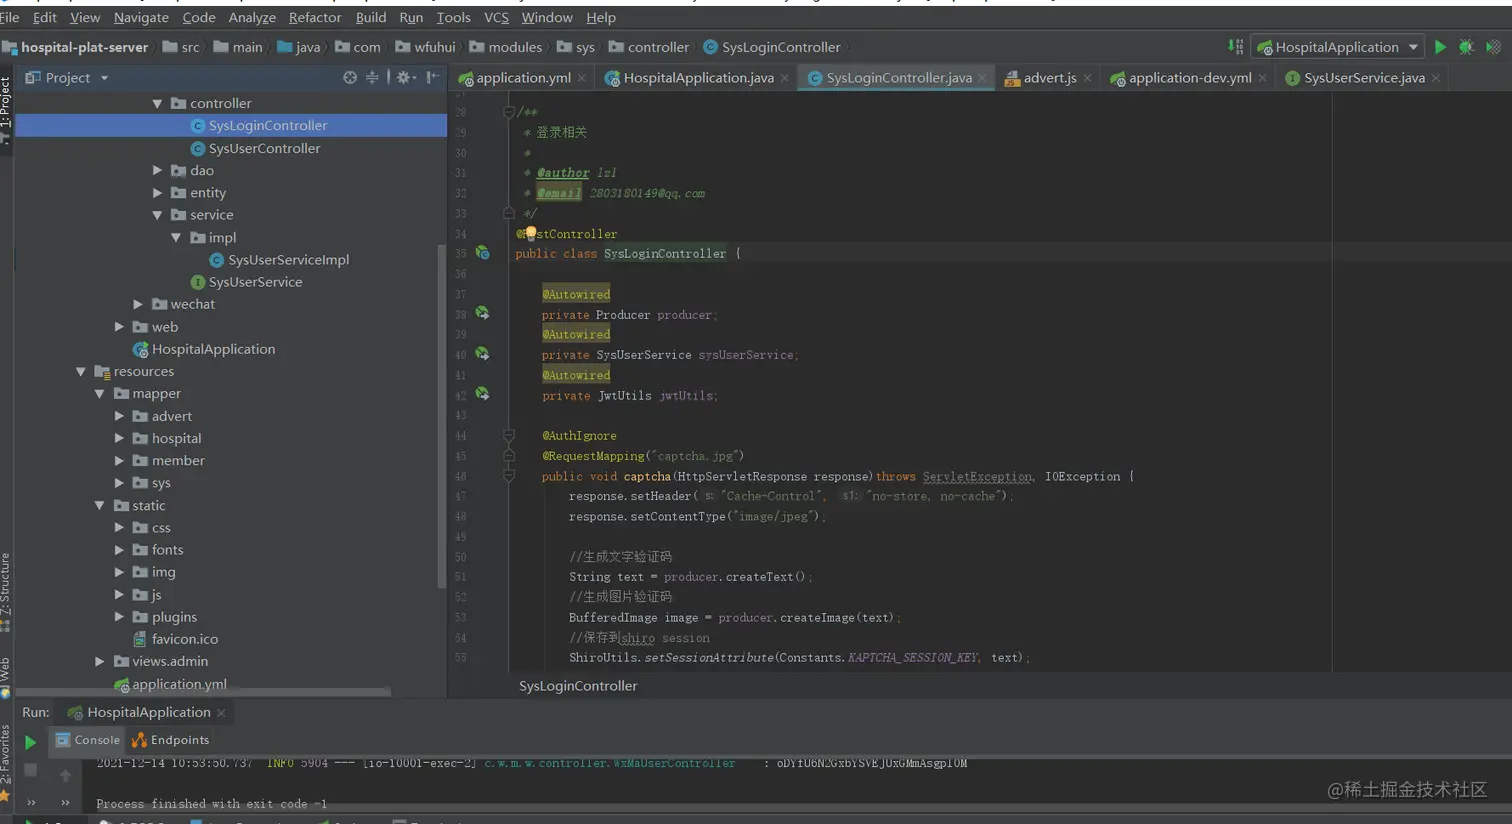Click the stop icon in Run panel
Screen dimensions: 1512x824
(x=30, y=770)
